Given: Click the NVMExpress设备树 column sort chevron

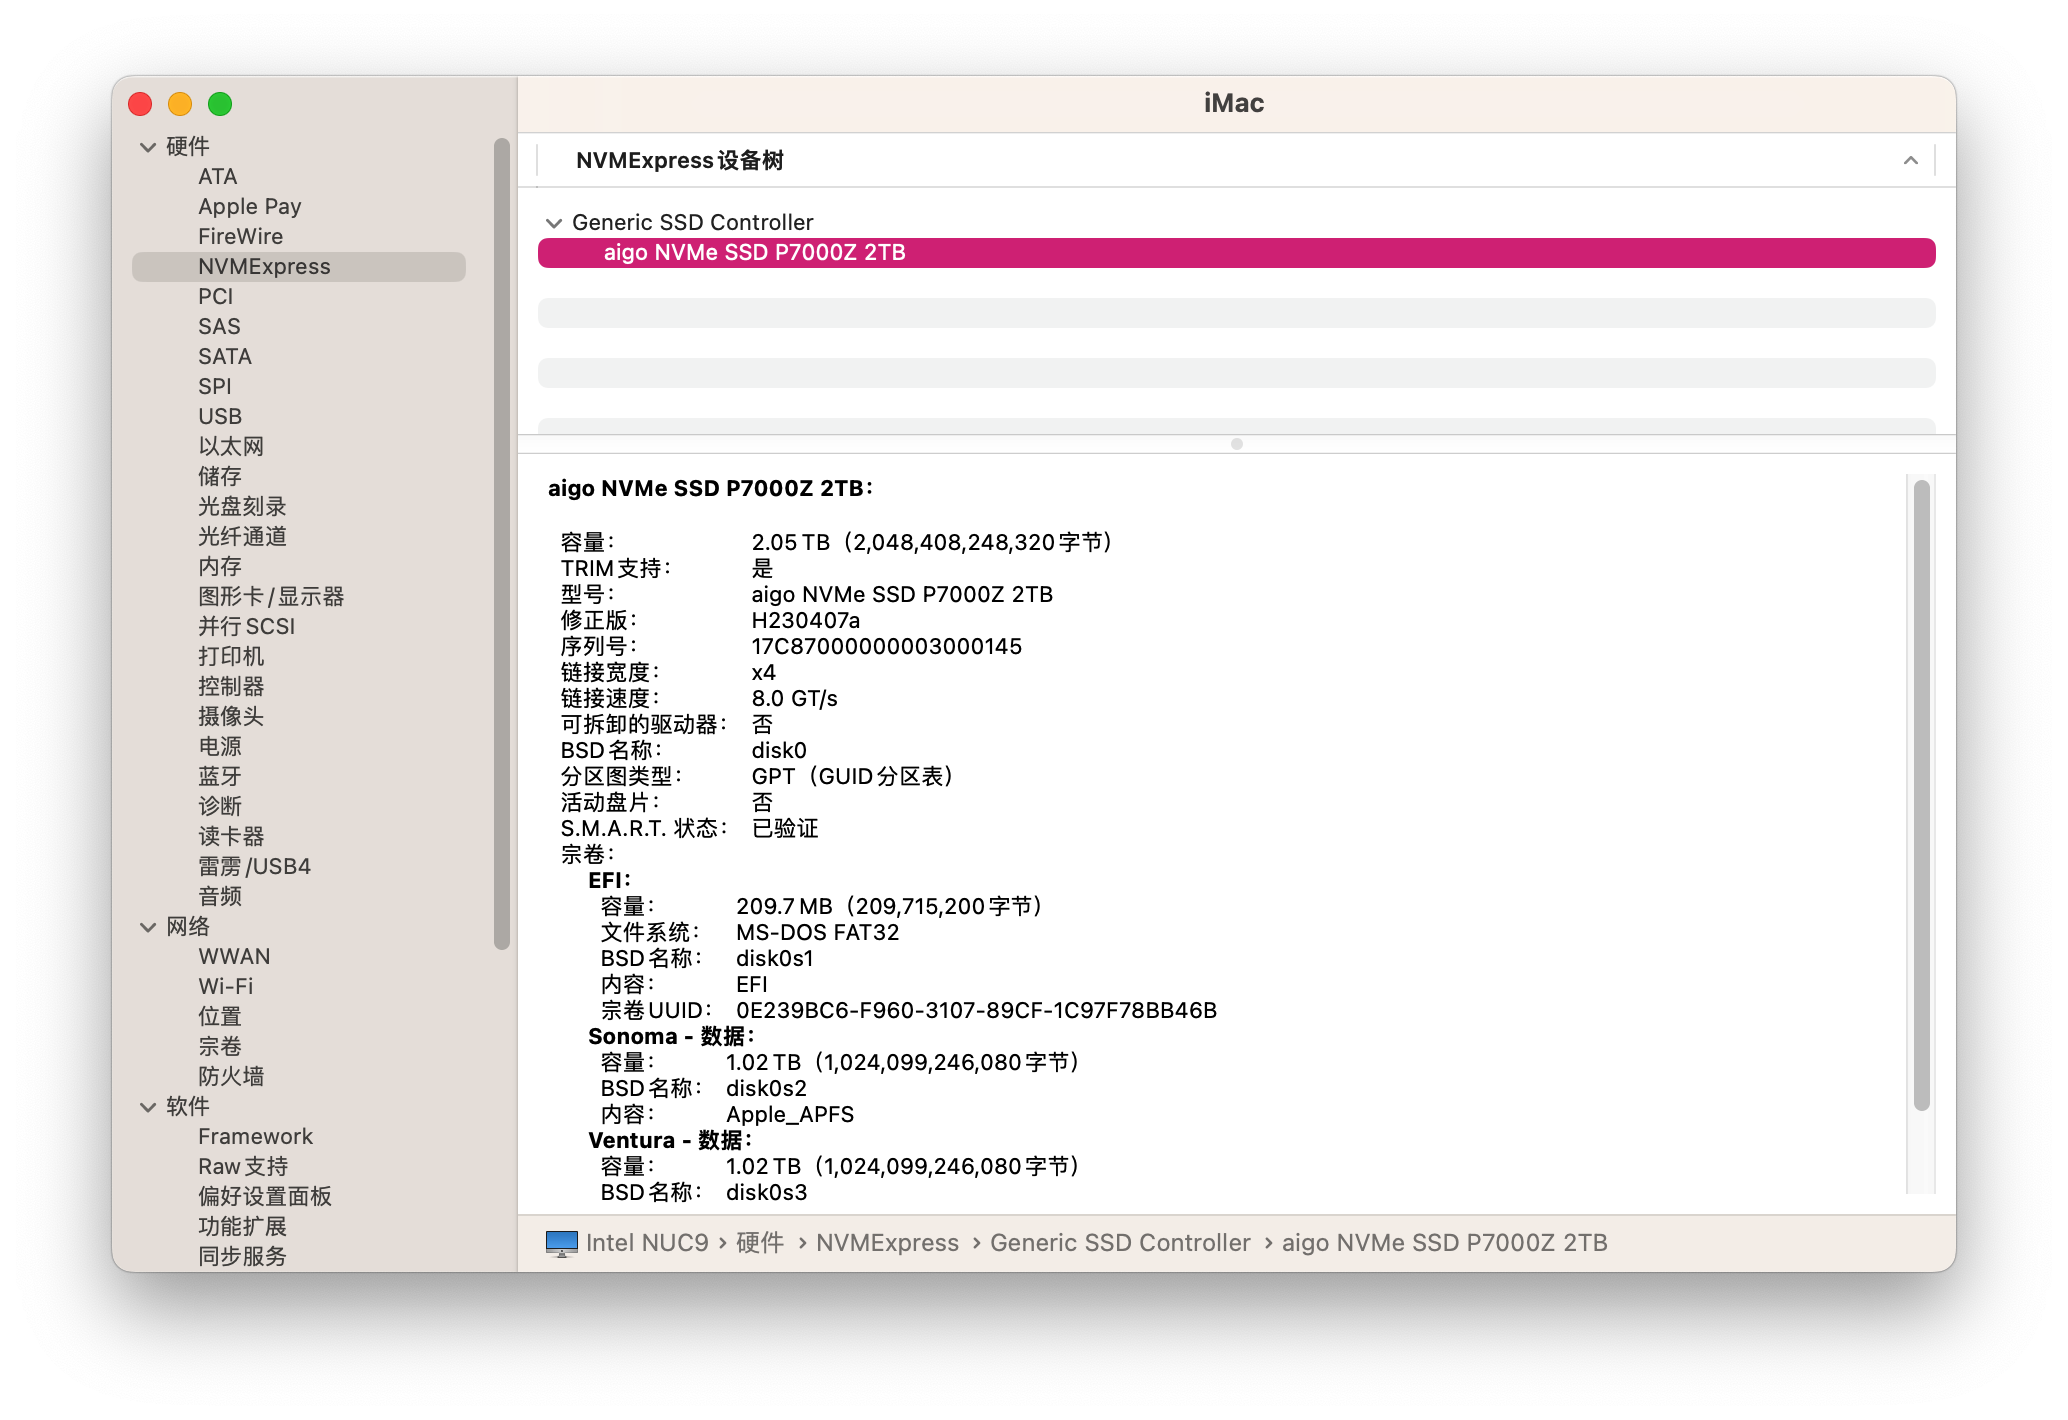Looking at the screenshot, I should (1910, 161).
